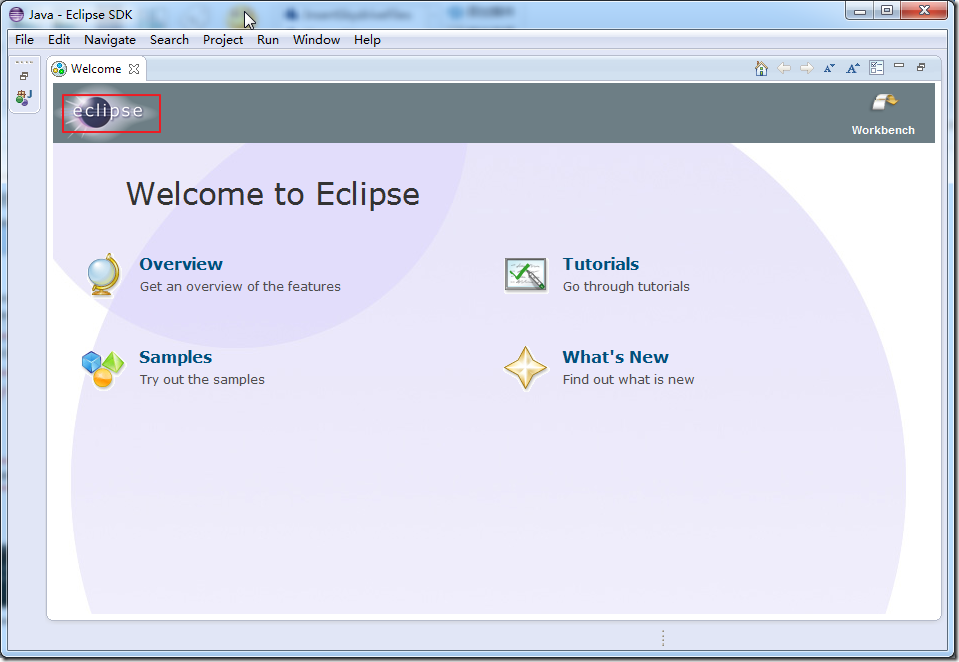
Task: Click the Welcome tab's colored icon
Action: point(59,69)
